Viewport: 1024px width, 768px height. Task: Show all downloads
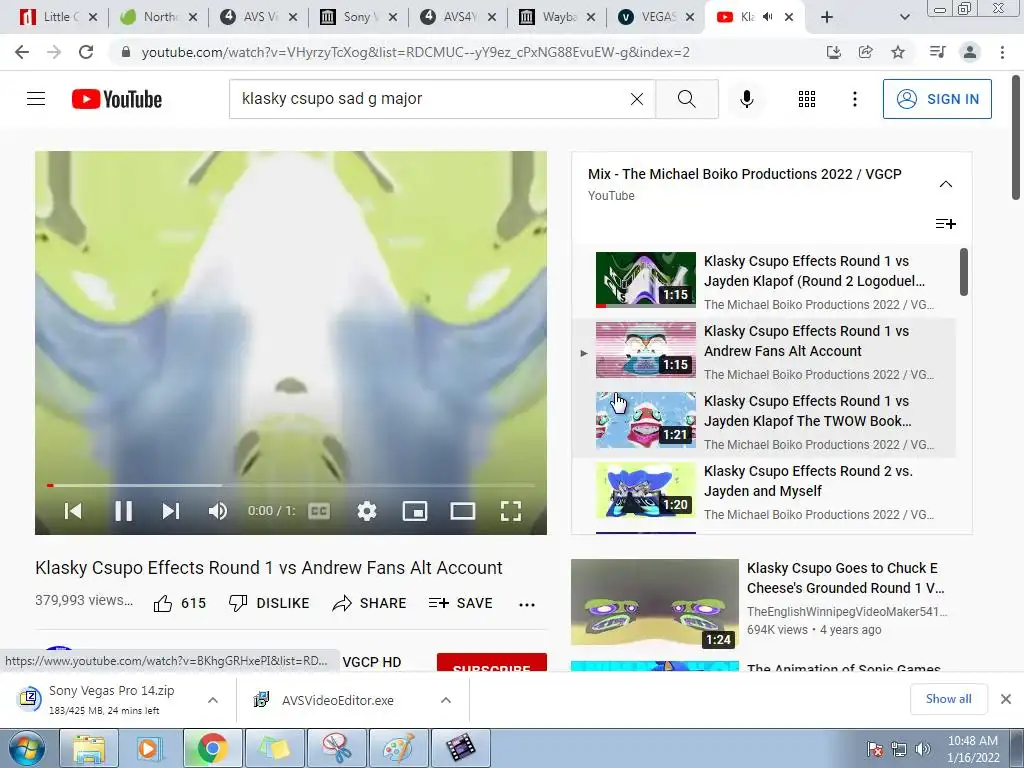click(948, 699)
